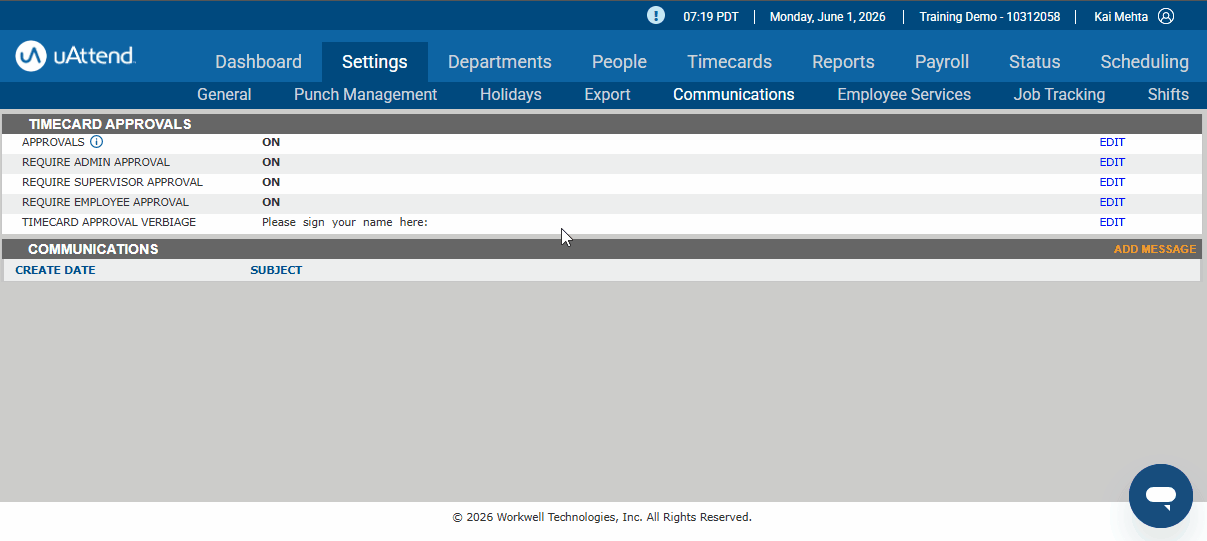Edit the Approvals setting
Screen dimensions: 1207x541
[x=1112, y=142]
